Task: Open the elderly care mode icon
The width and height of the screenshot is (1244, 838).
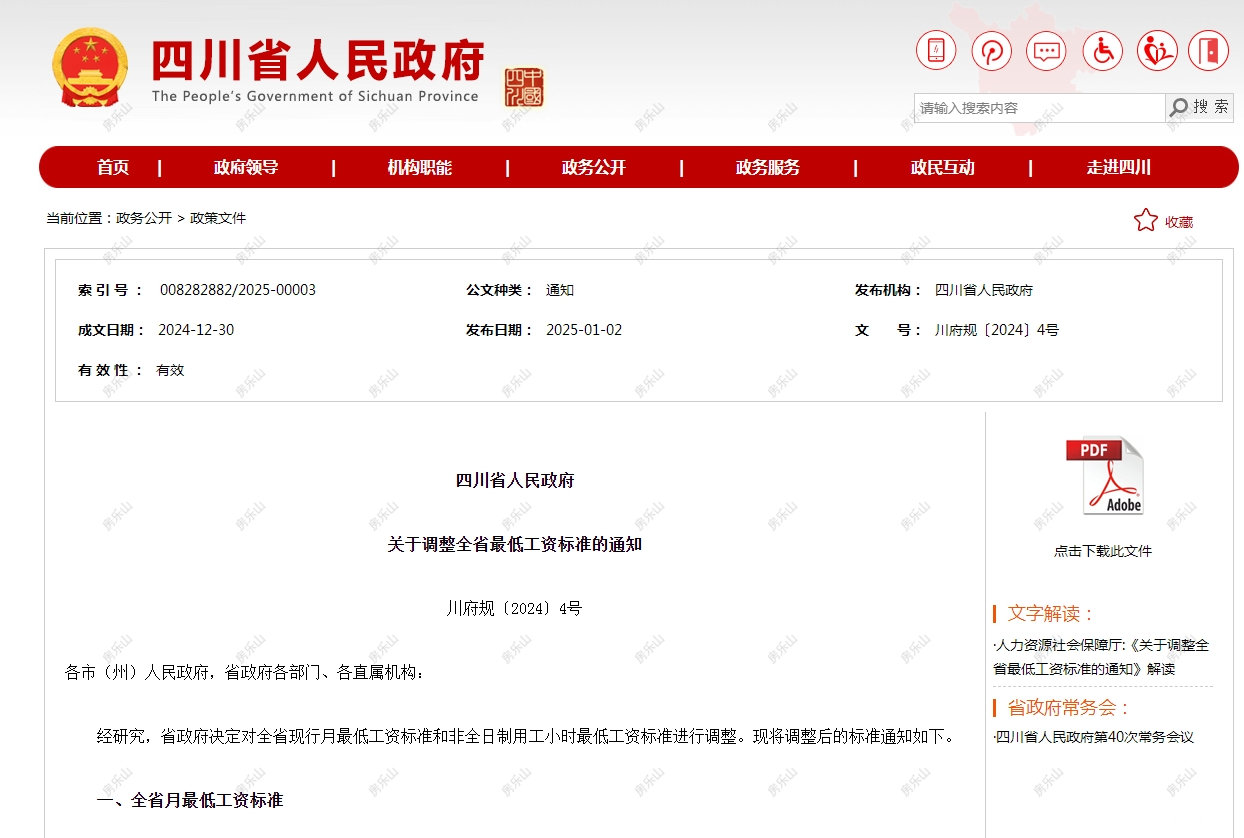Action: point(1156,50)
